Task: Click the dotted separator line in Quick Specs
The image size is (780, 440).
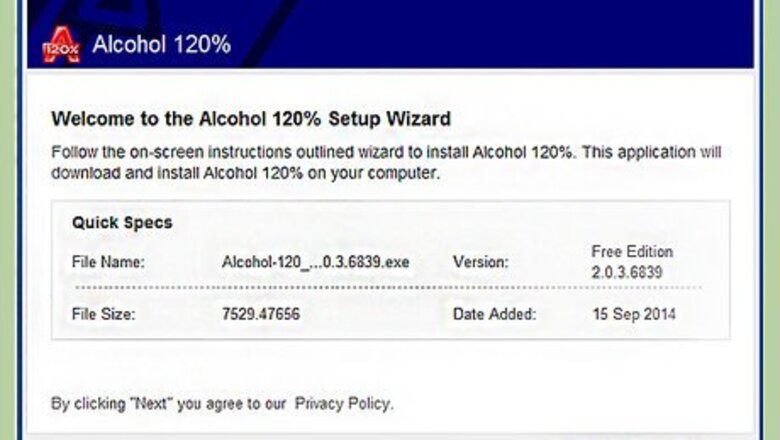Action: [388, 288]
